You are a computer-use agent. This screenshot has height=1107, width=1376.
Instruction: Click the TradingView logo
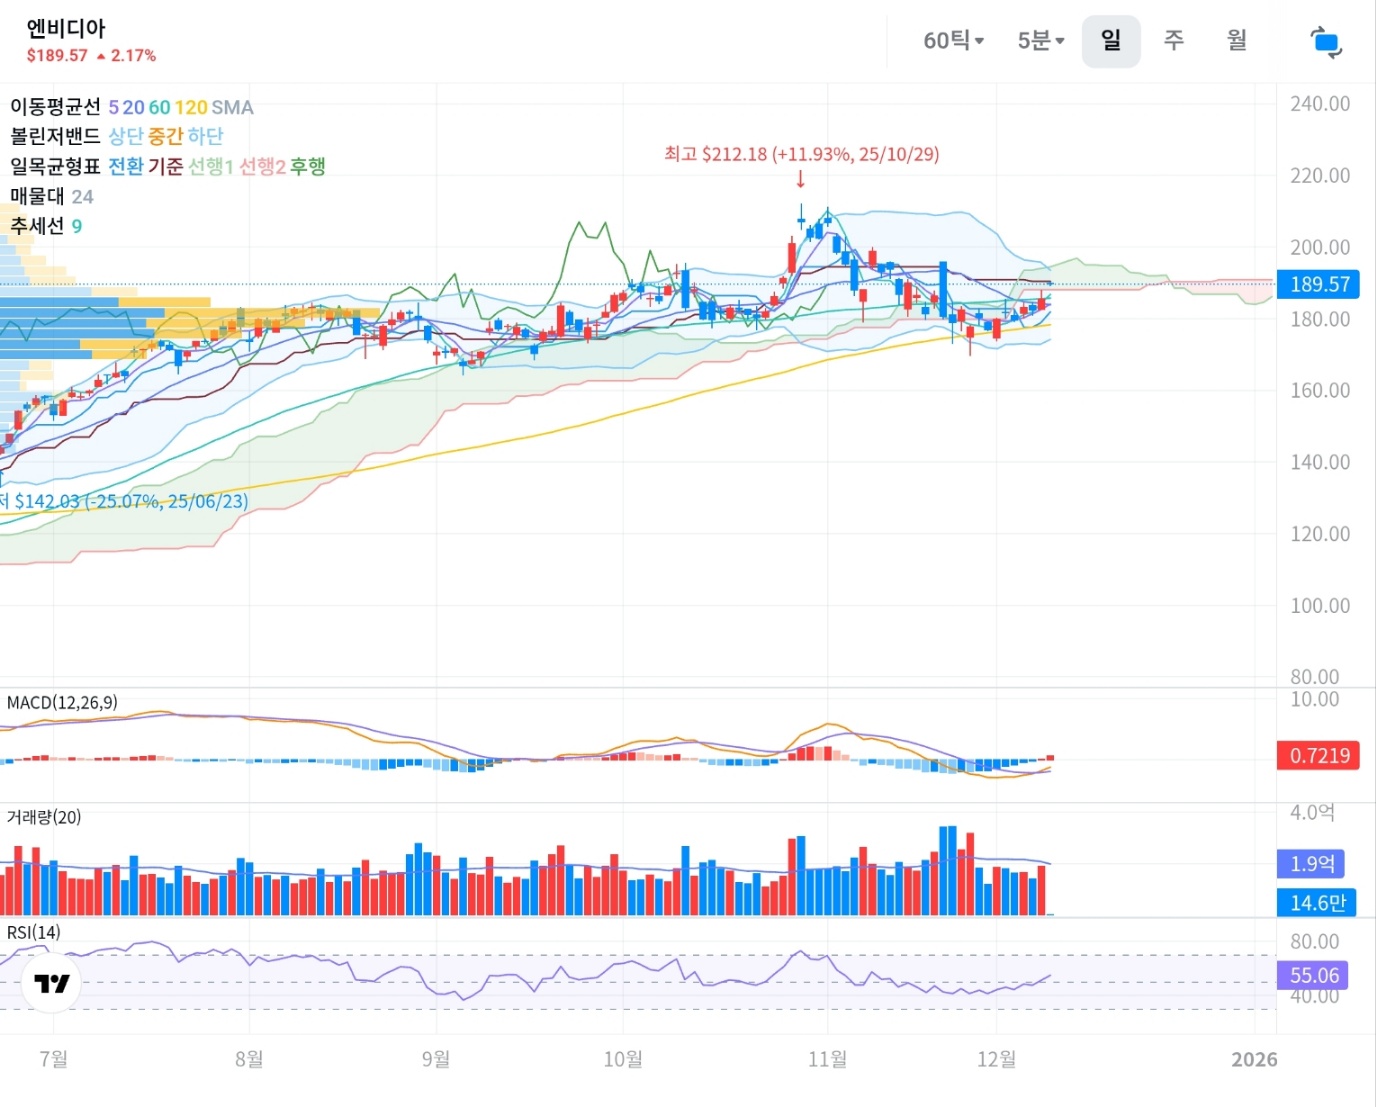pyautogui.click(x=52, y=983)
